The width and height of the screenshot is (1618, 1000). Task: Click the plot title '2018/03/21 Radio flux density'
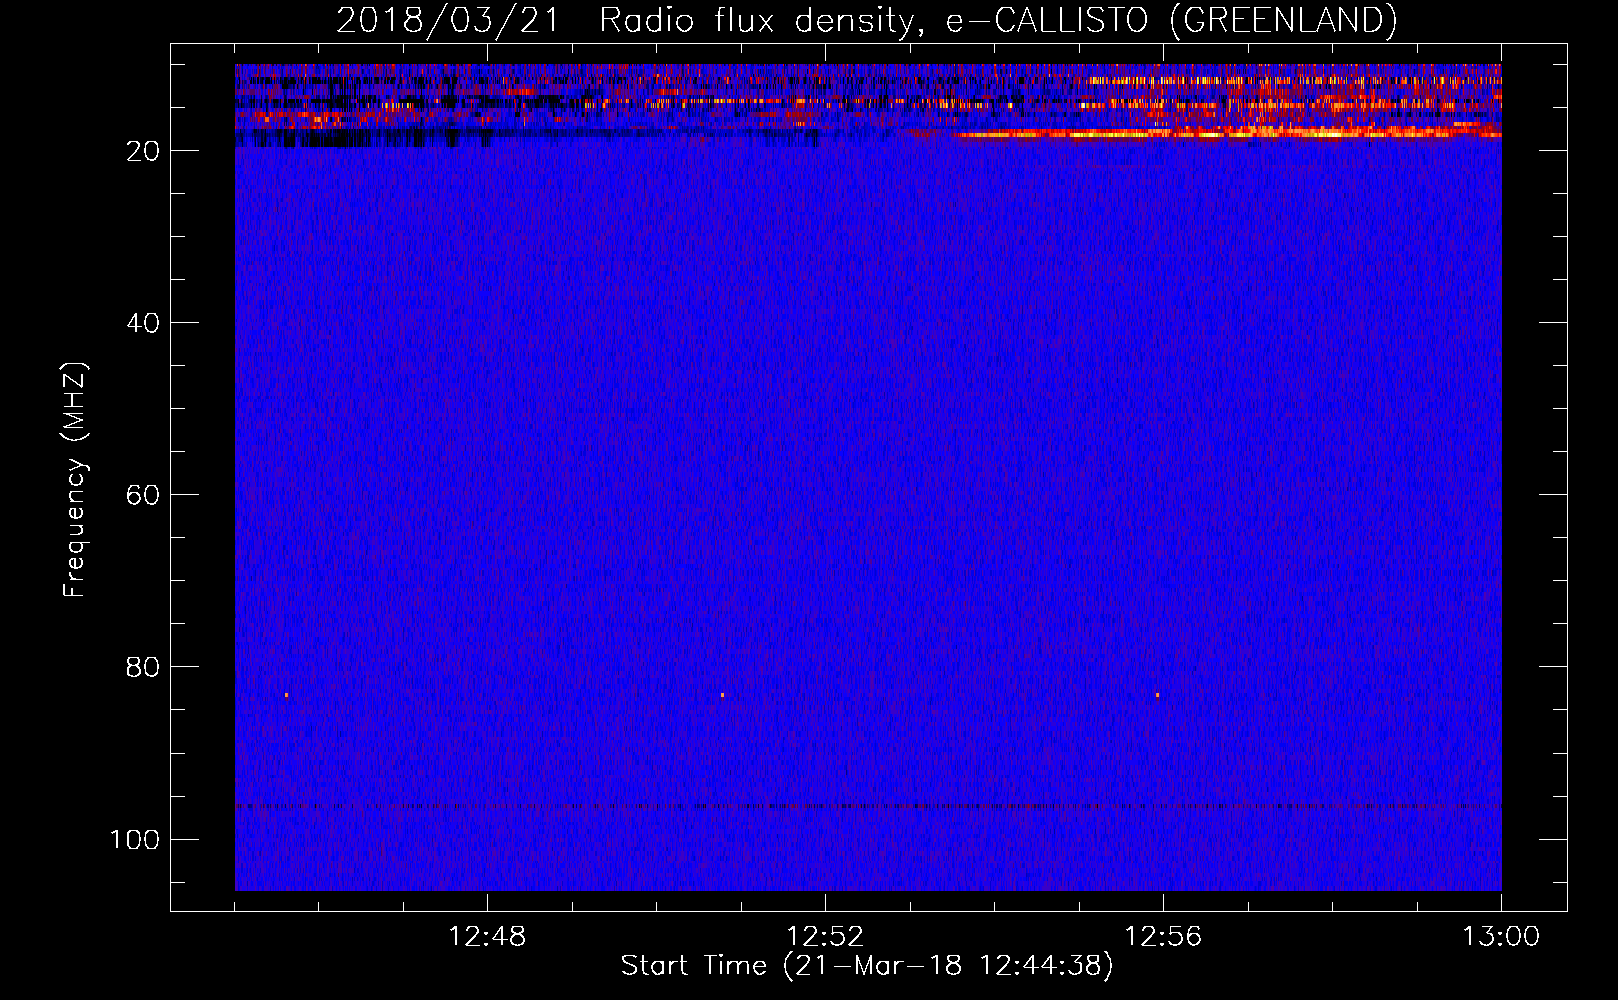click(867, 20)
